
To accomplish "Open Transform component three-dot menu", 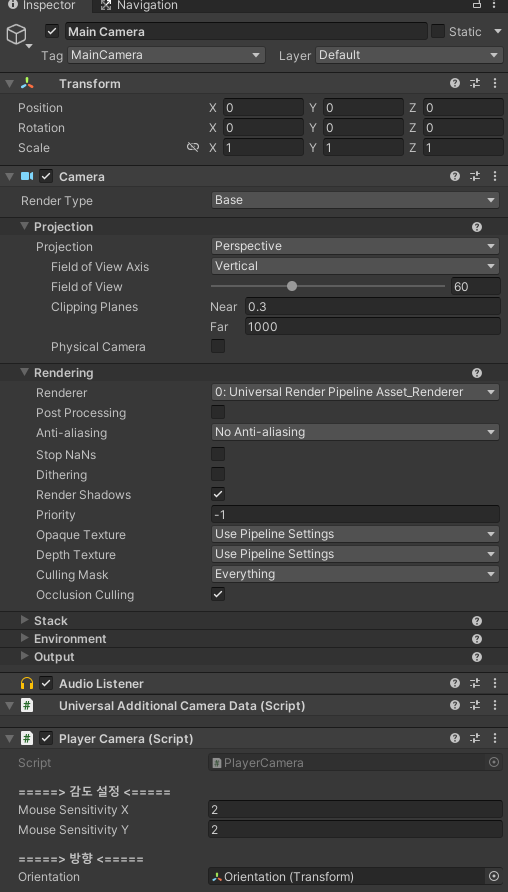I will pyautogui.click(x=494, y=84).
